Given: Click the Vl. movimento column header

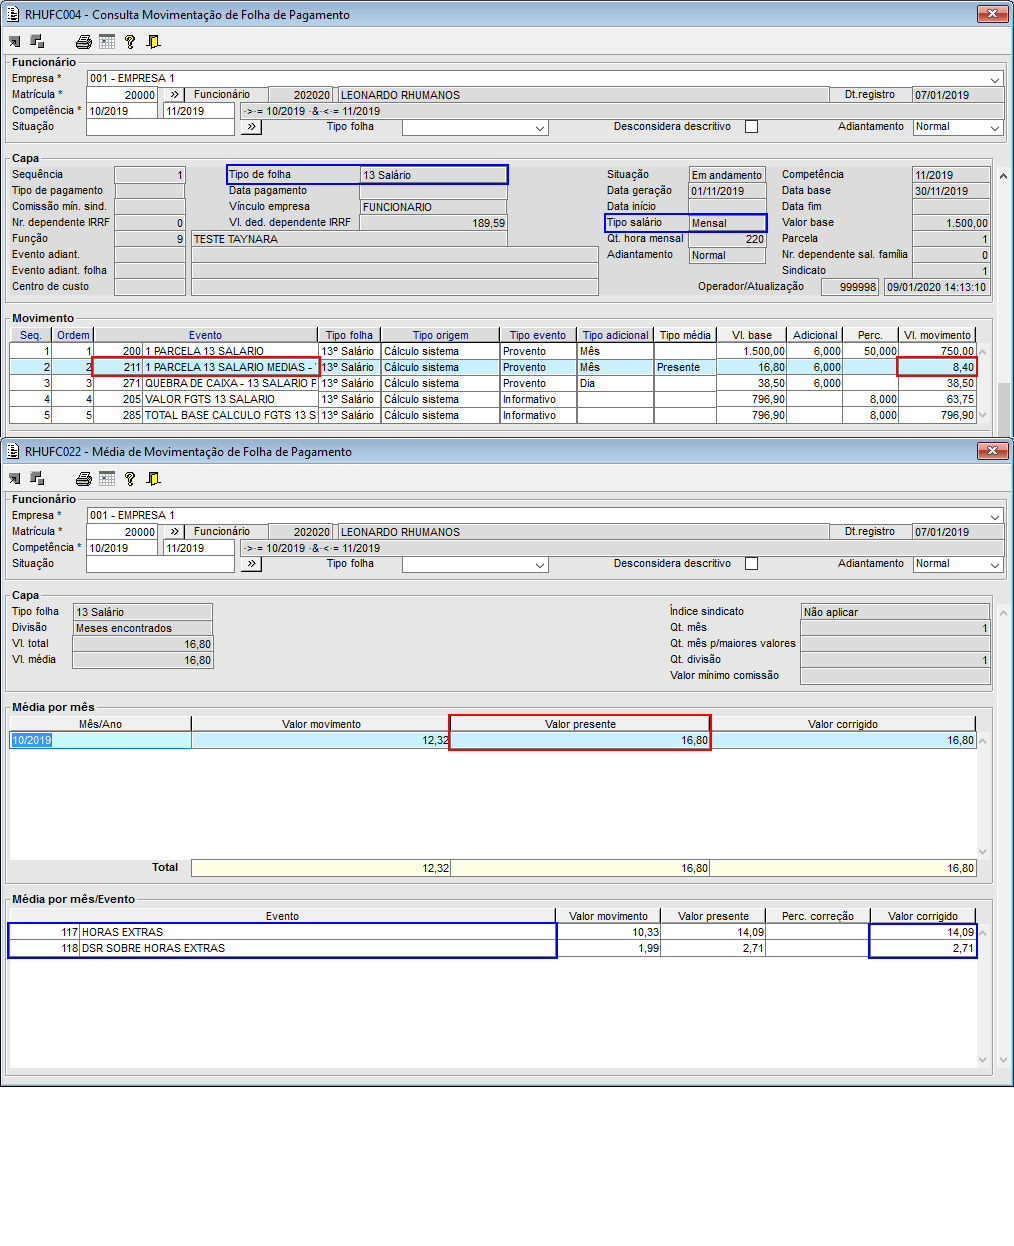Looking at the screenshot, I should pos(937,335).
